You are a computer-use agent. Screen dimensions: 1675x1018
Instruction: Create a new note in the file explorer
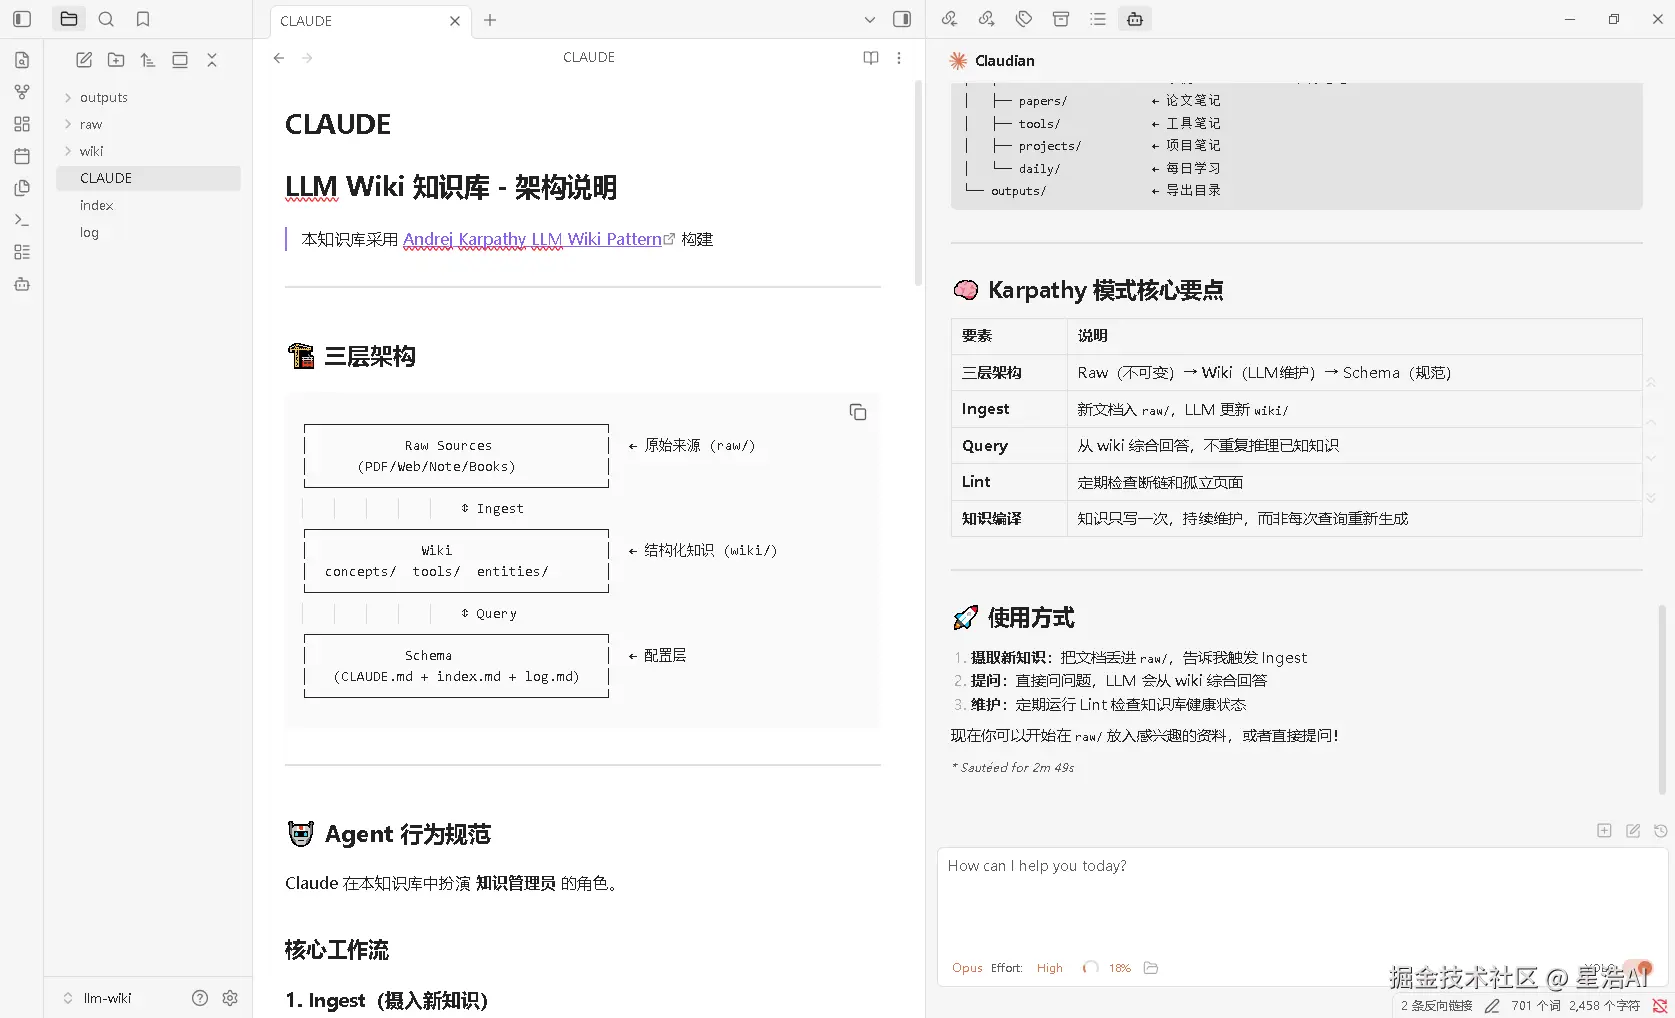coord(84,60)
